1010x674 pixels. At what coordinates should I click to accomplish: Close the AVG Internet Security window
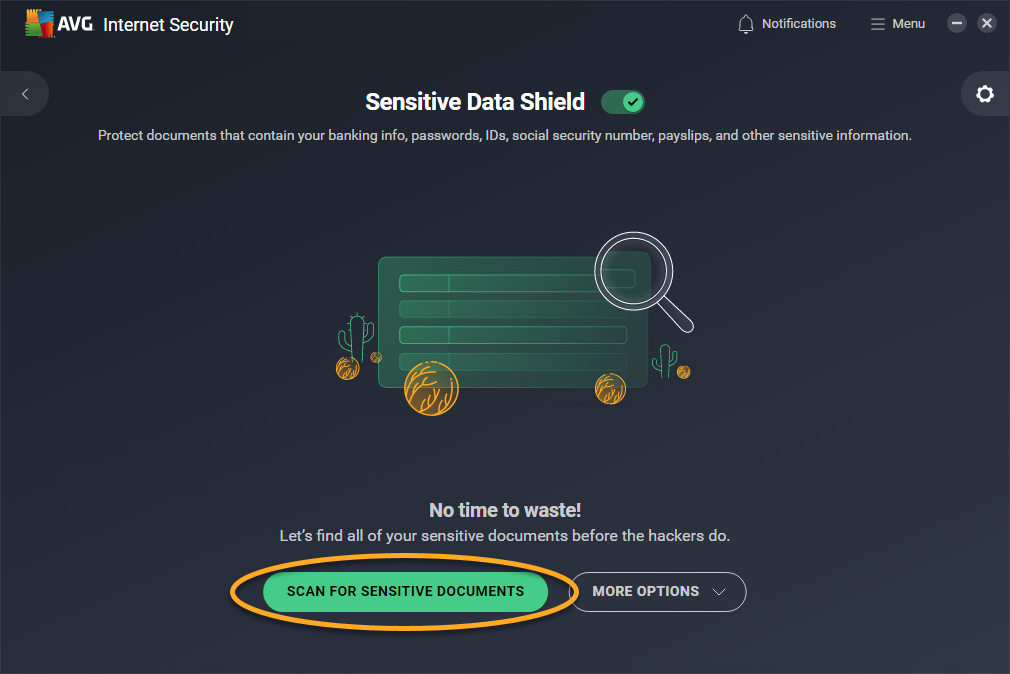987,23
